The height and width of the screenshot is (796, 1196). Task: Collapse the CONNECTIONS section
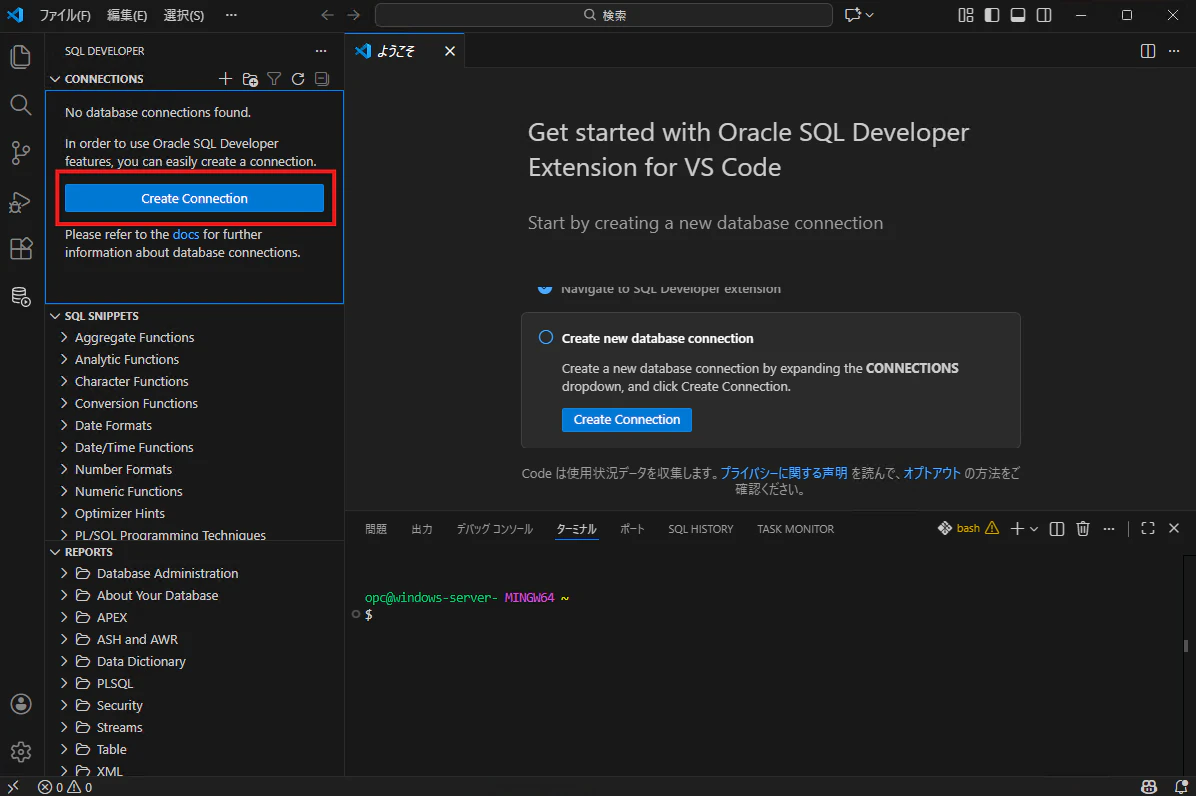(x=55, y=79)
